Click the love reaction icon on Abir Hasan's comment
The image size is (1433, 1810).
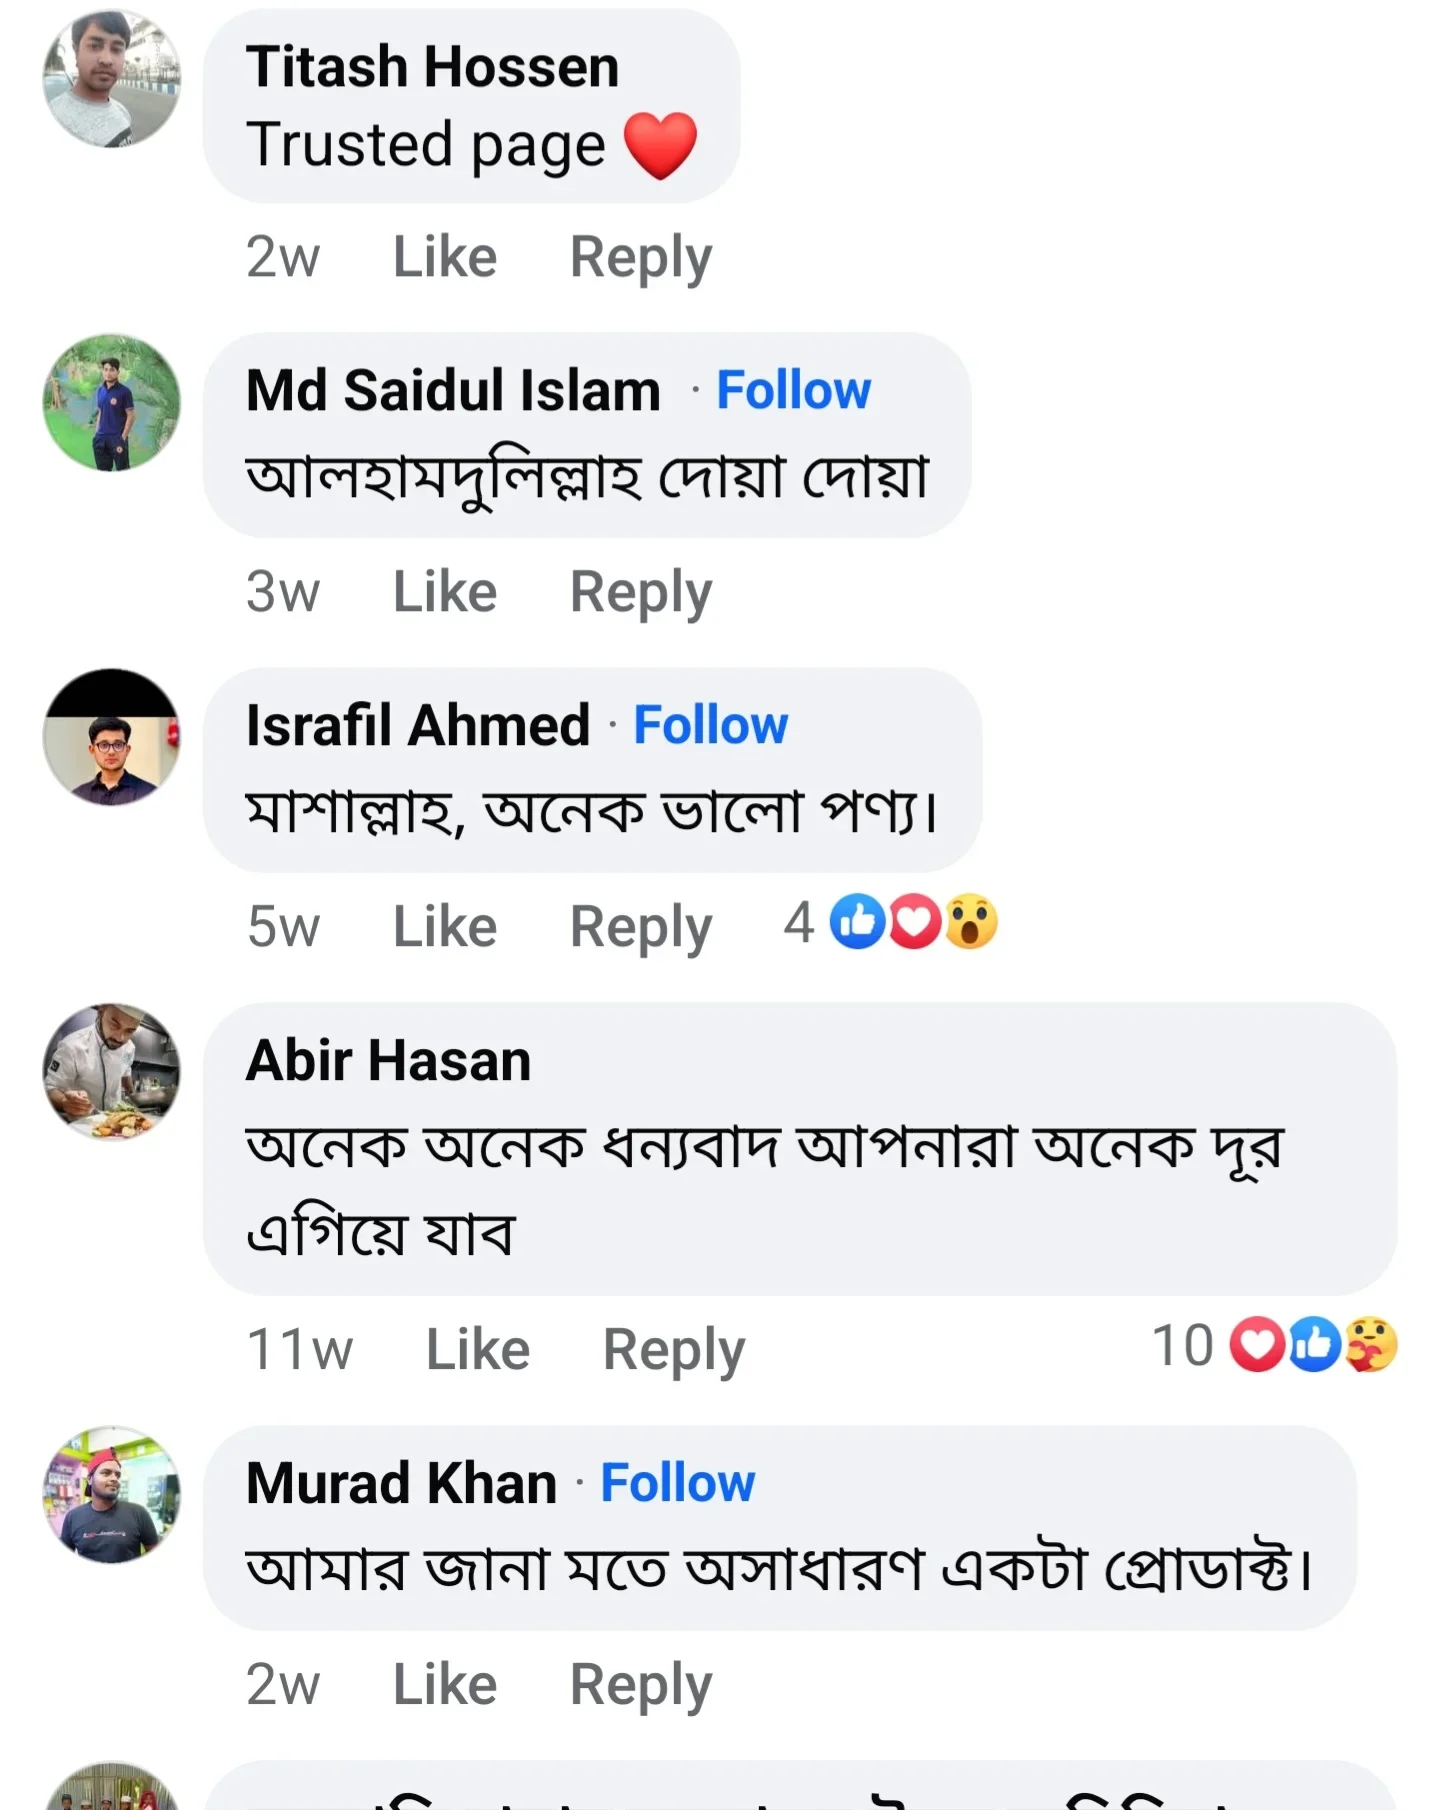pyautogui.click(x=1259, y=1347)
